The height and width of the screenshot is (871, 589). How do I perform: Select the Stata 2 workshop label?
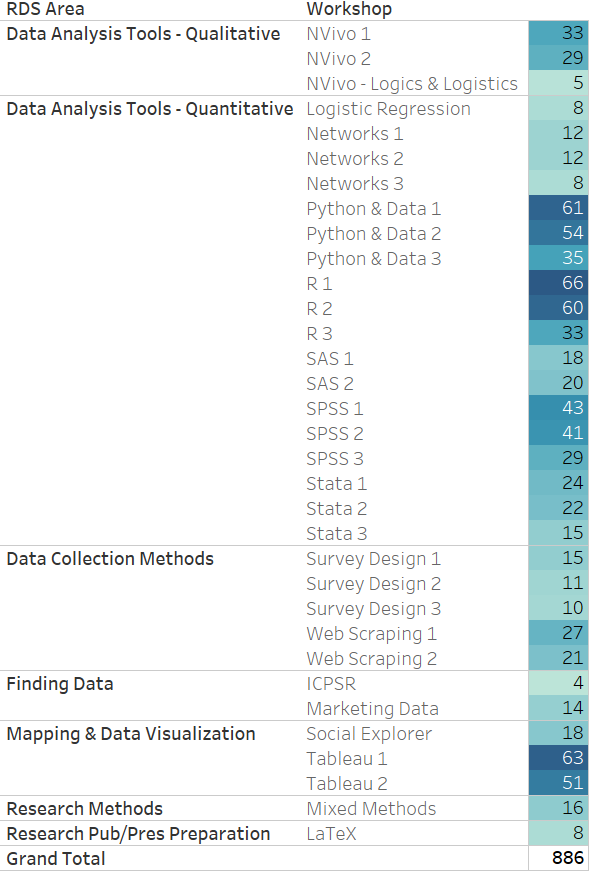(336, 509)
